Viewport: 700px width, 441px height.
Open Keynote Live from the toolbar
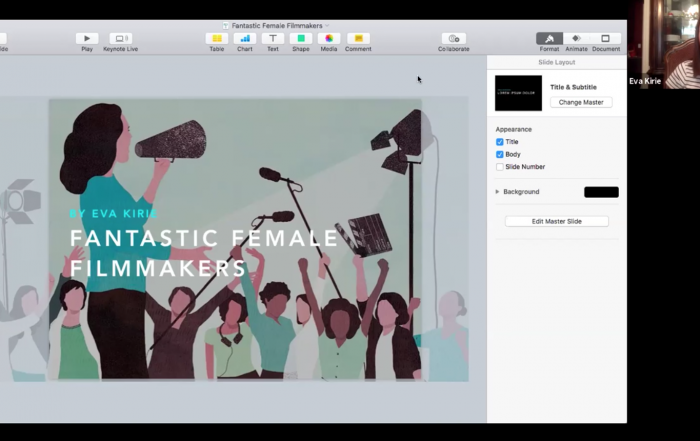pos(121,38)
